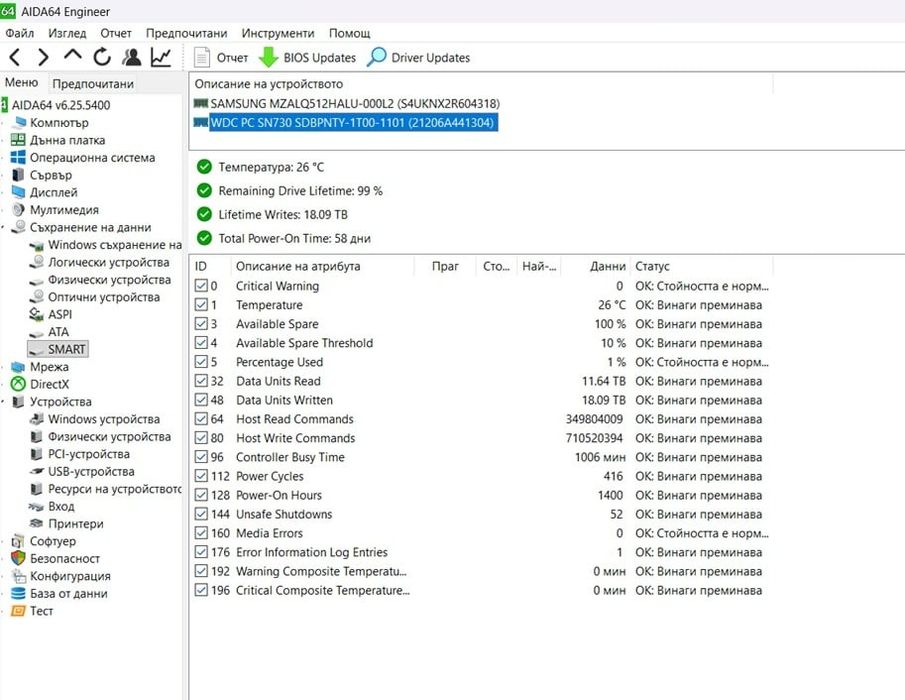Toggle the Media Errors checkbox
Image resolution: width=905 pixels, height=700 pixels.
click(x=201, y=533)
